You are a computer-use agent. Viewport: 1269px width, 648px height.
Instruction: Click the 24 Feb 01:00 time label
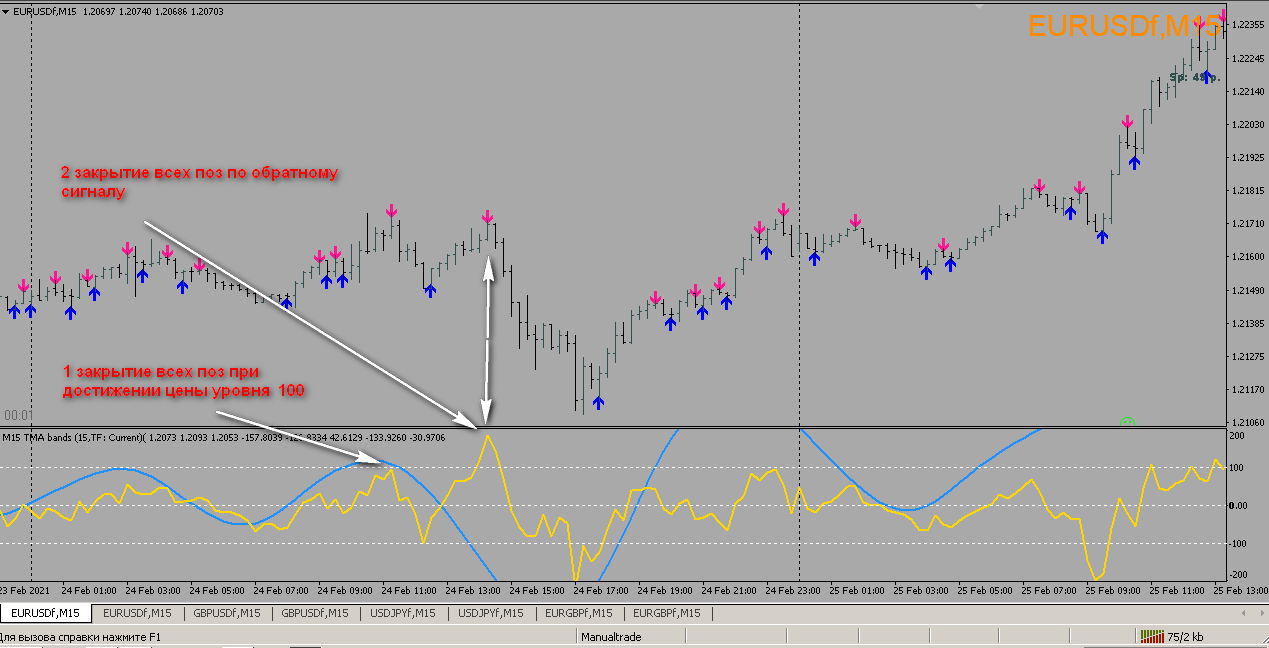90,590
